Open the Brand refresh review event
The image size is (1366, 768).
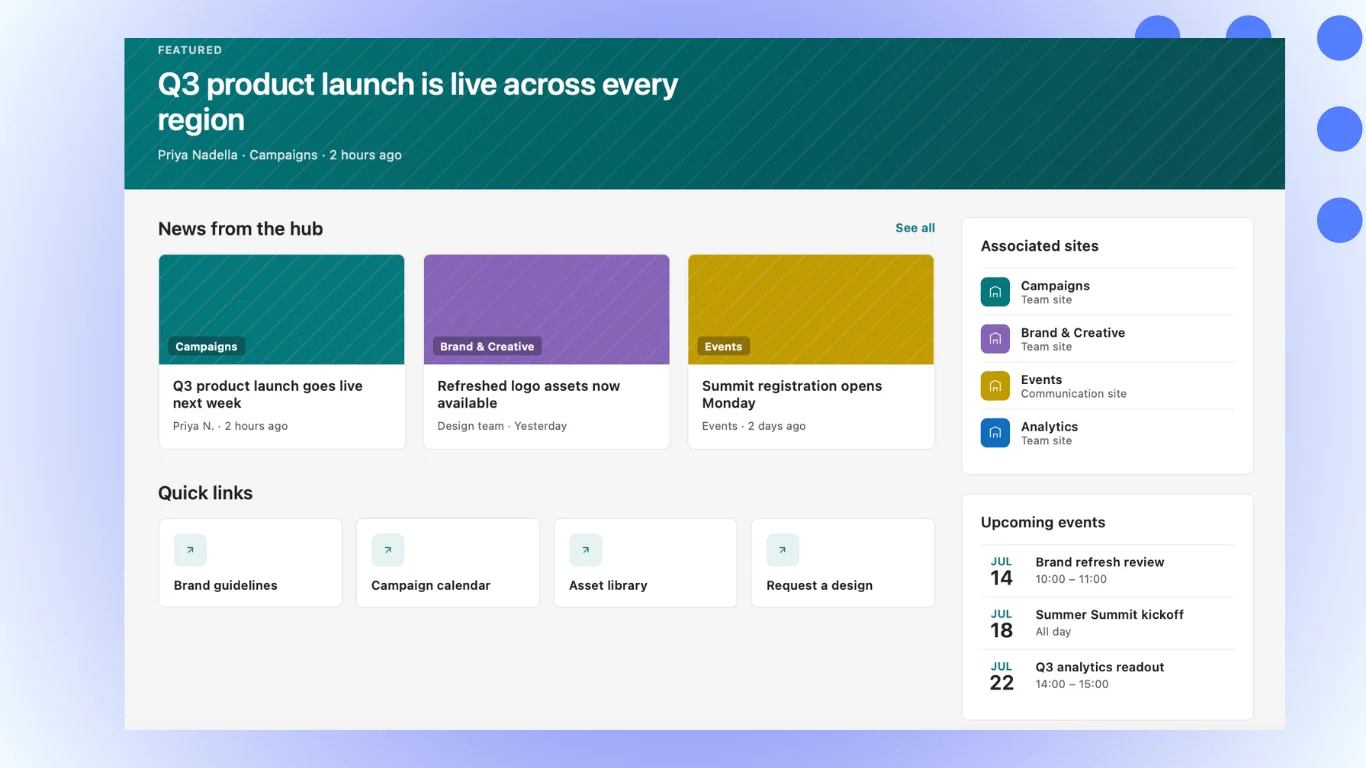point(1108,570)
